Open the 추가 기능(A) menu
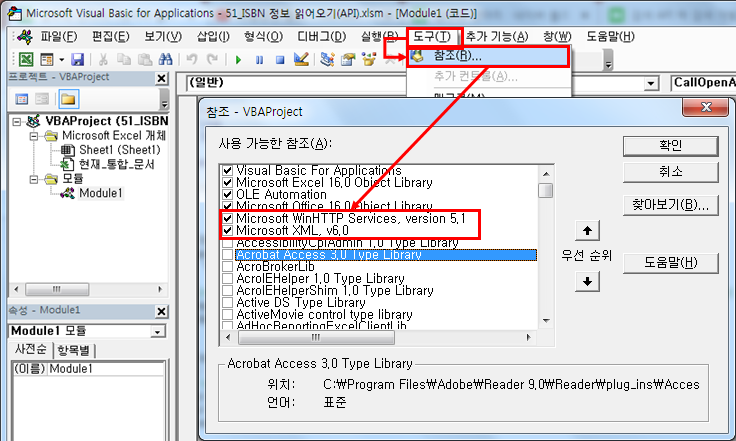The height and width of the screenshot is (441, 736). [x=497, y=37]
